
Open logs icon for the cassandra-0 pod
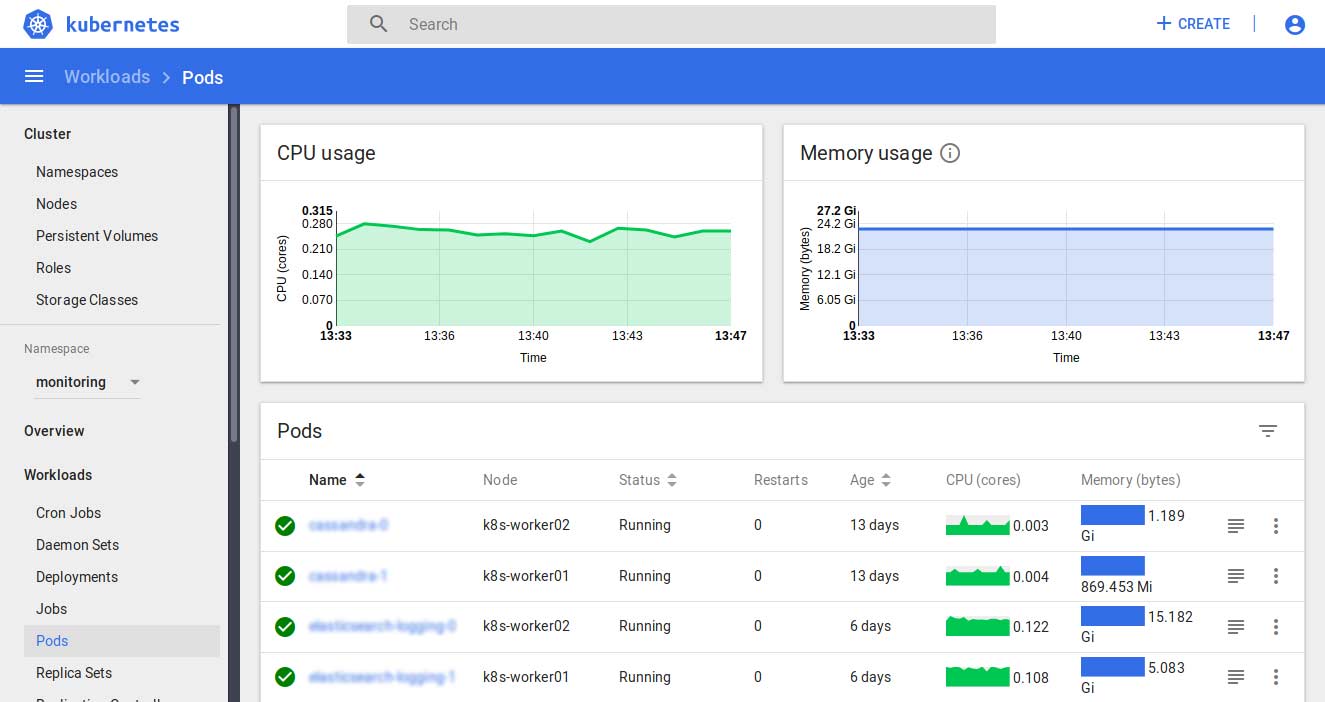1236,525
